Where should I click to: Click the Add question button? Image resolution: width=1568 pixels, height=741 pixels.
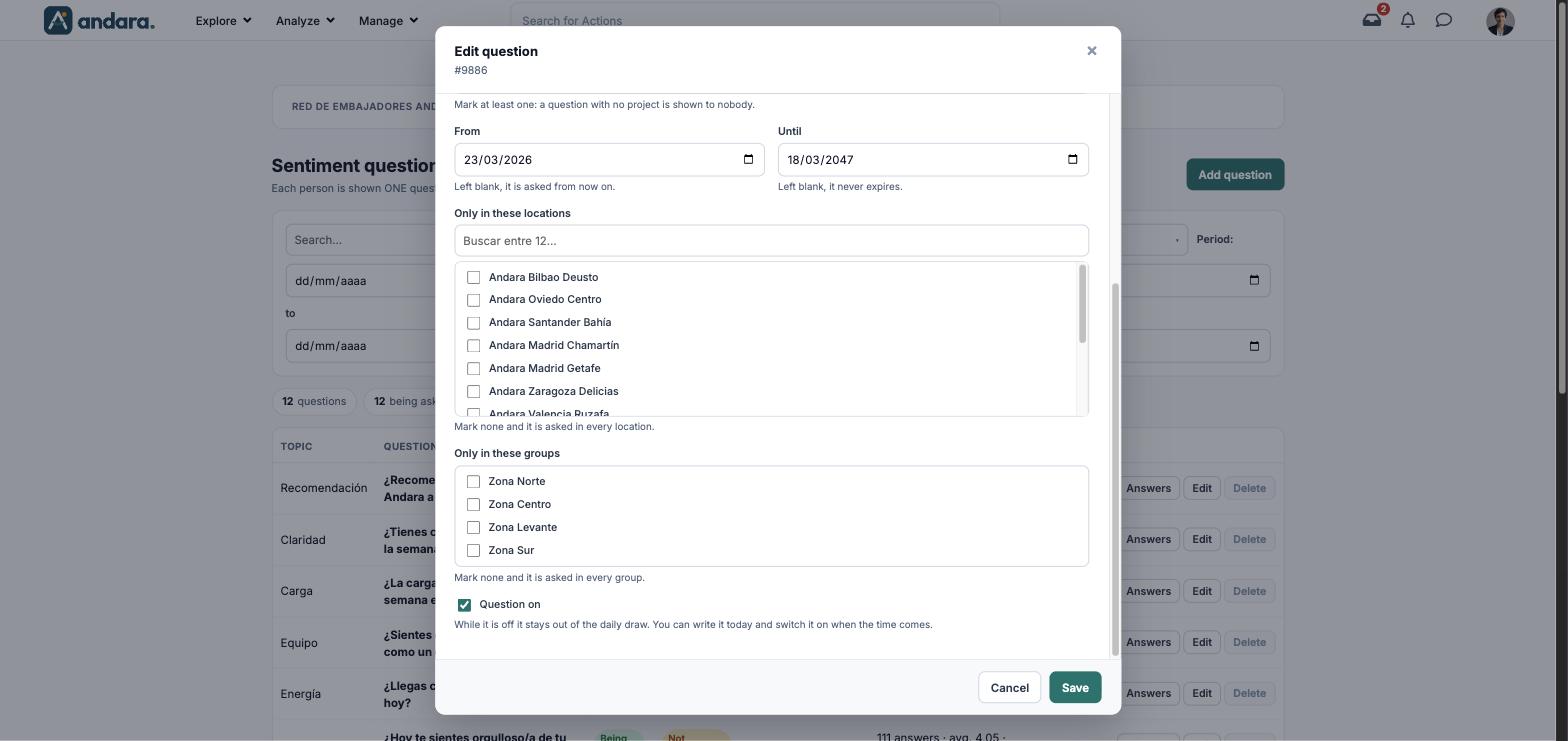click(1235, 175)
